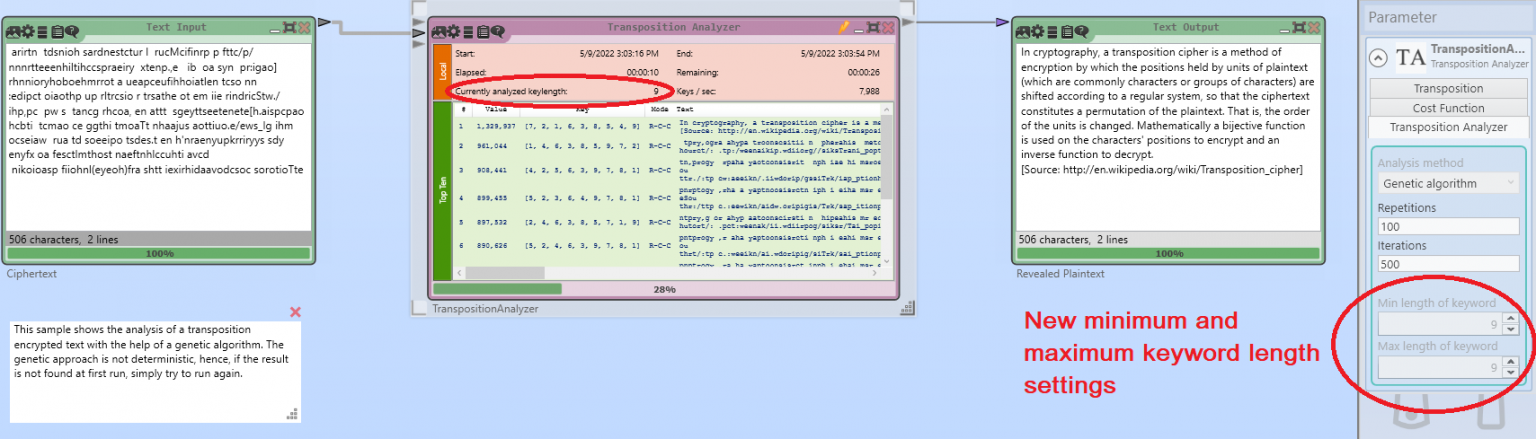Click the TA plugin icon in Parameter panel

click(1410, 58)
